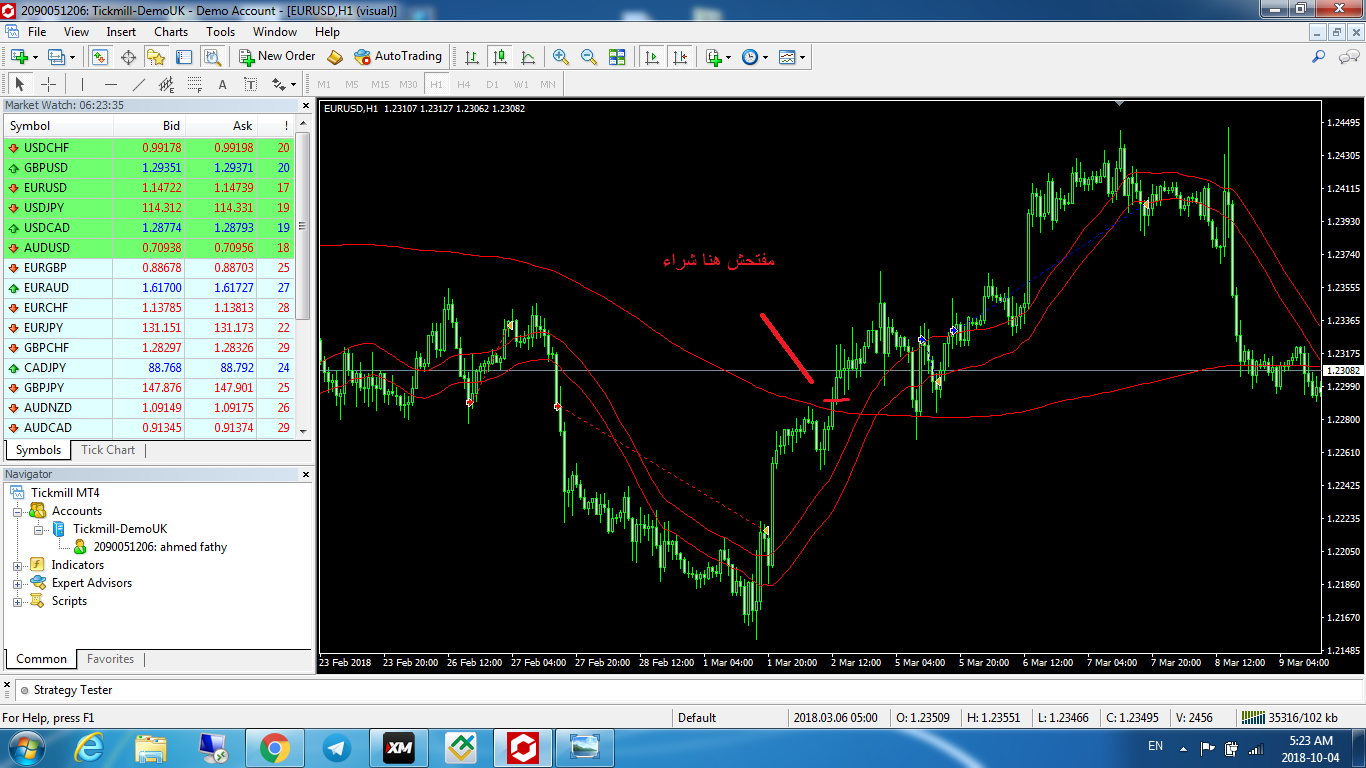Toggle the AutoTrading button
Image resolution: width=1366 pixels, height=768 pixels.
click(397, 57)
